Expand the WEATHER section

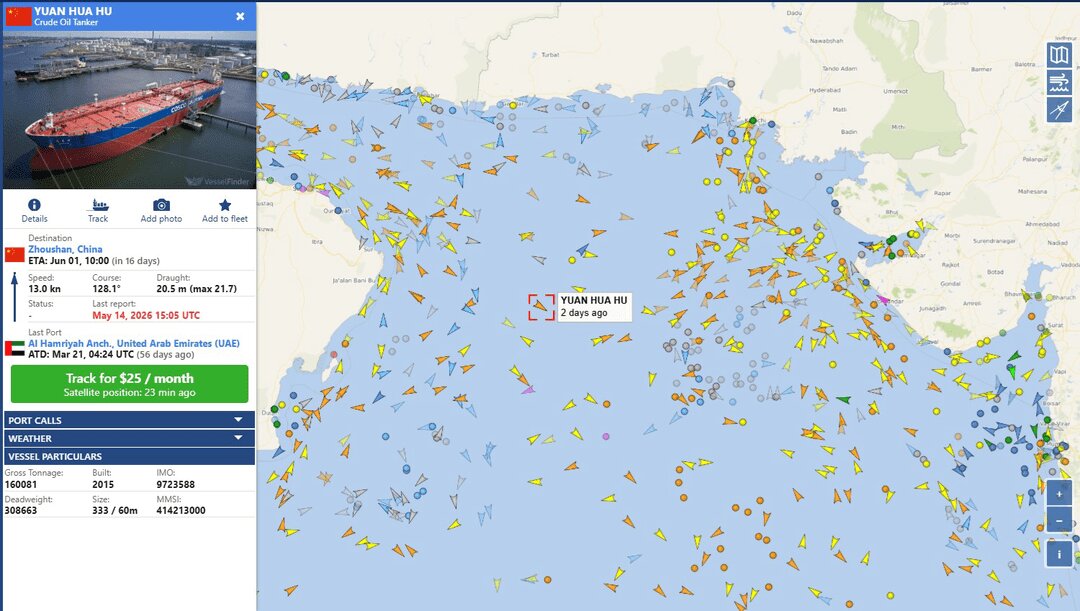[x=129, y=438]
